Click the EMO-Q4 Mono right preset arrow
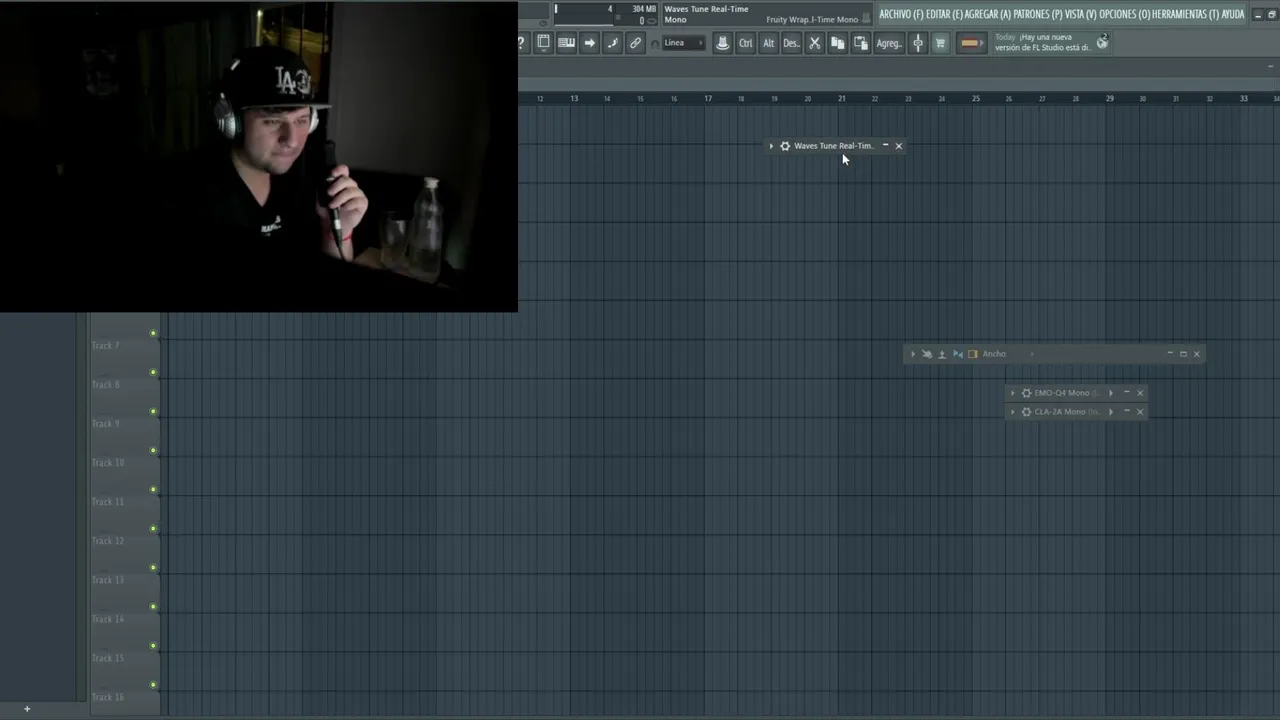 coord(1110,393)
